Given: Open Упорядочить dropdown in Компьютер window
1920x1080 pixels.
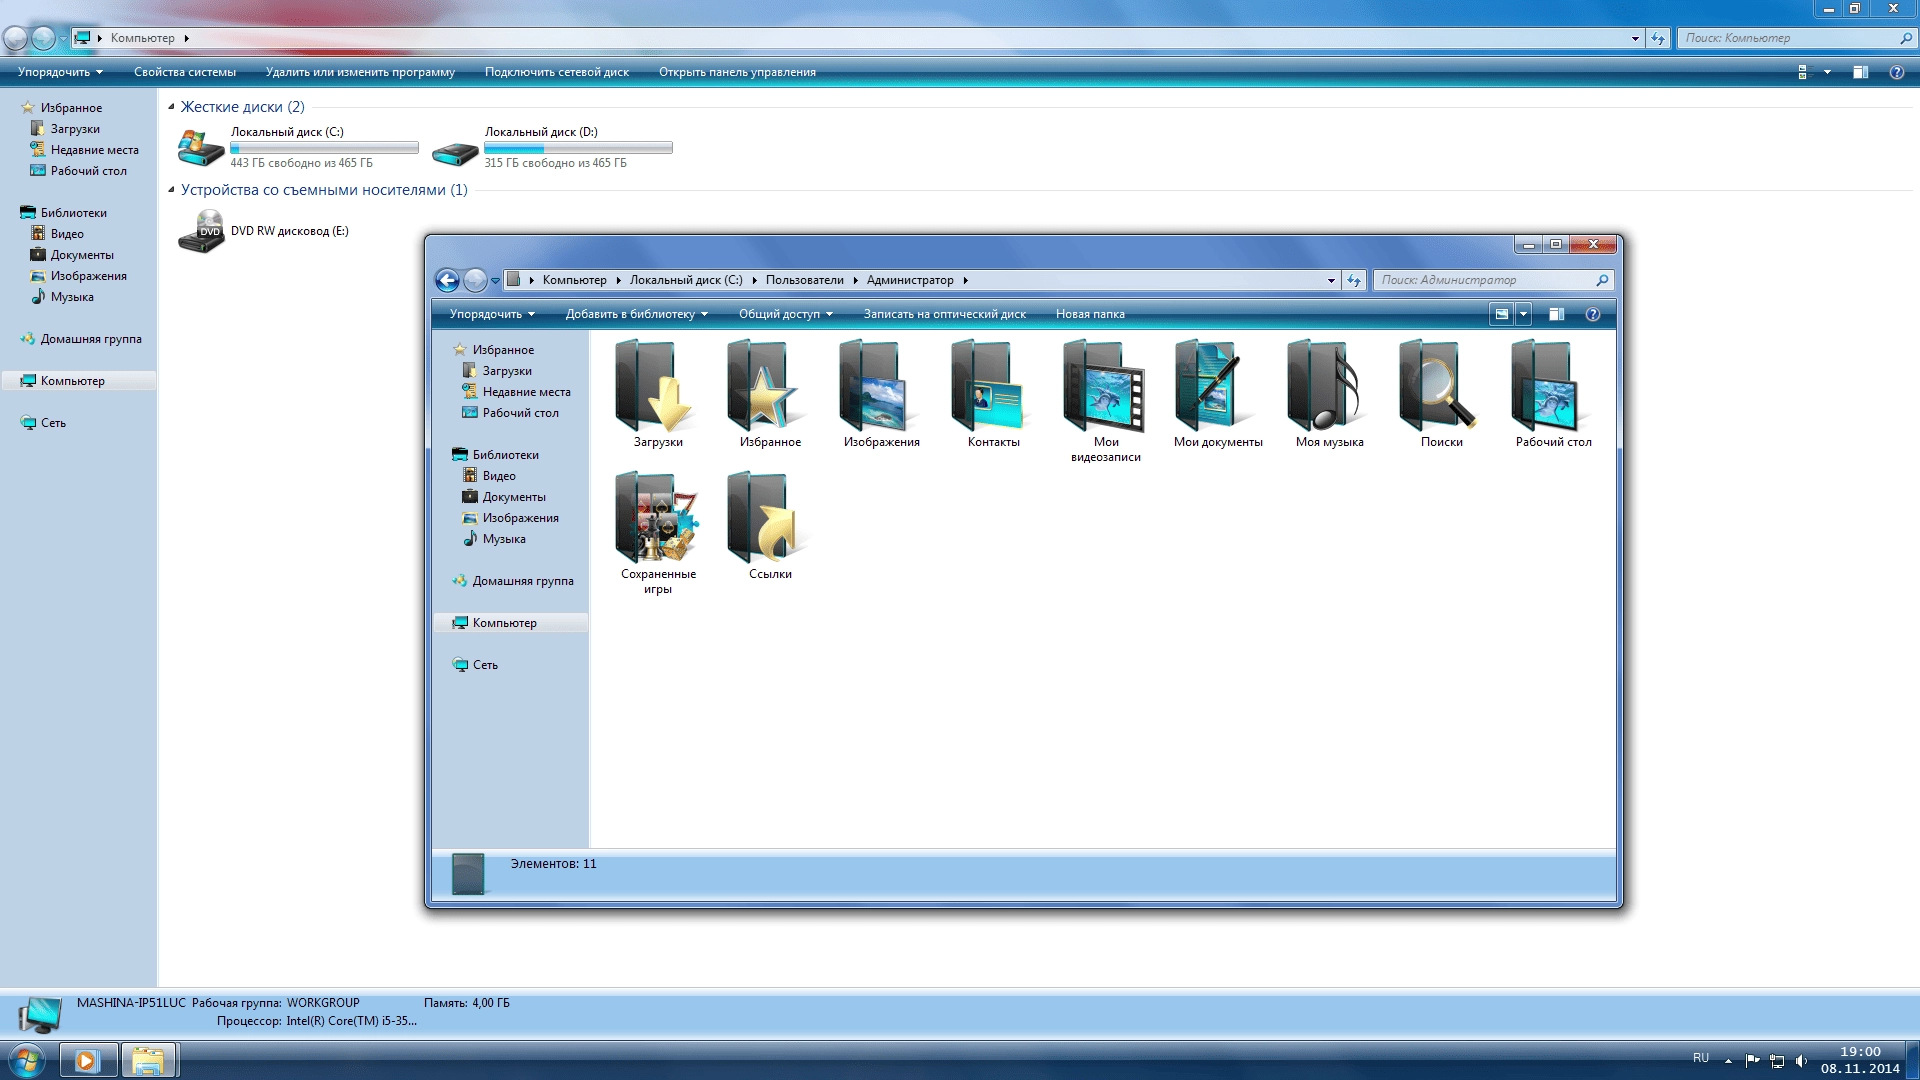Looking at the screenshot, I should [x=60, y=72].
